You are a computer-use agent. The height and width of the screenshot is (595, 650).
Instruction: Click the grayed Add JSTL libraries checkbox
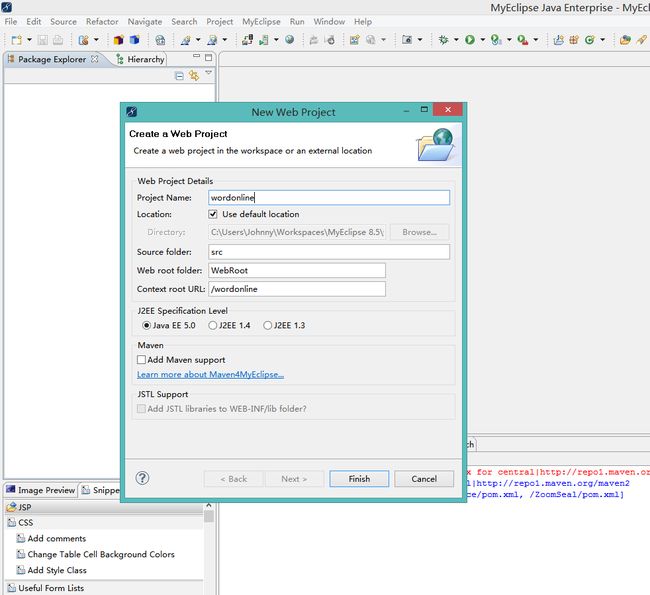pos(141,408)
